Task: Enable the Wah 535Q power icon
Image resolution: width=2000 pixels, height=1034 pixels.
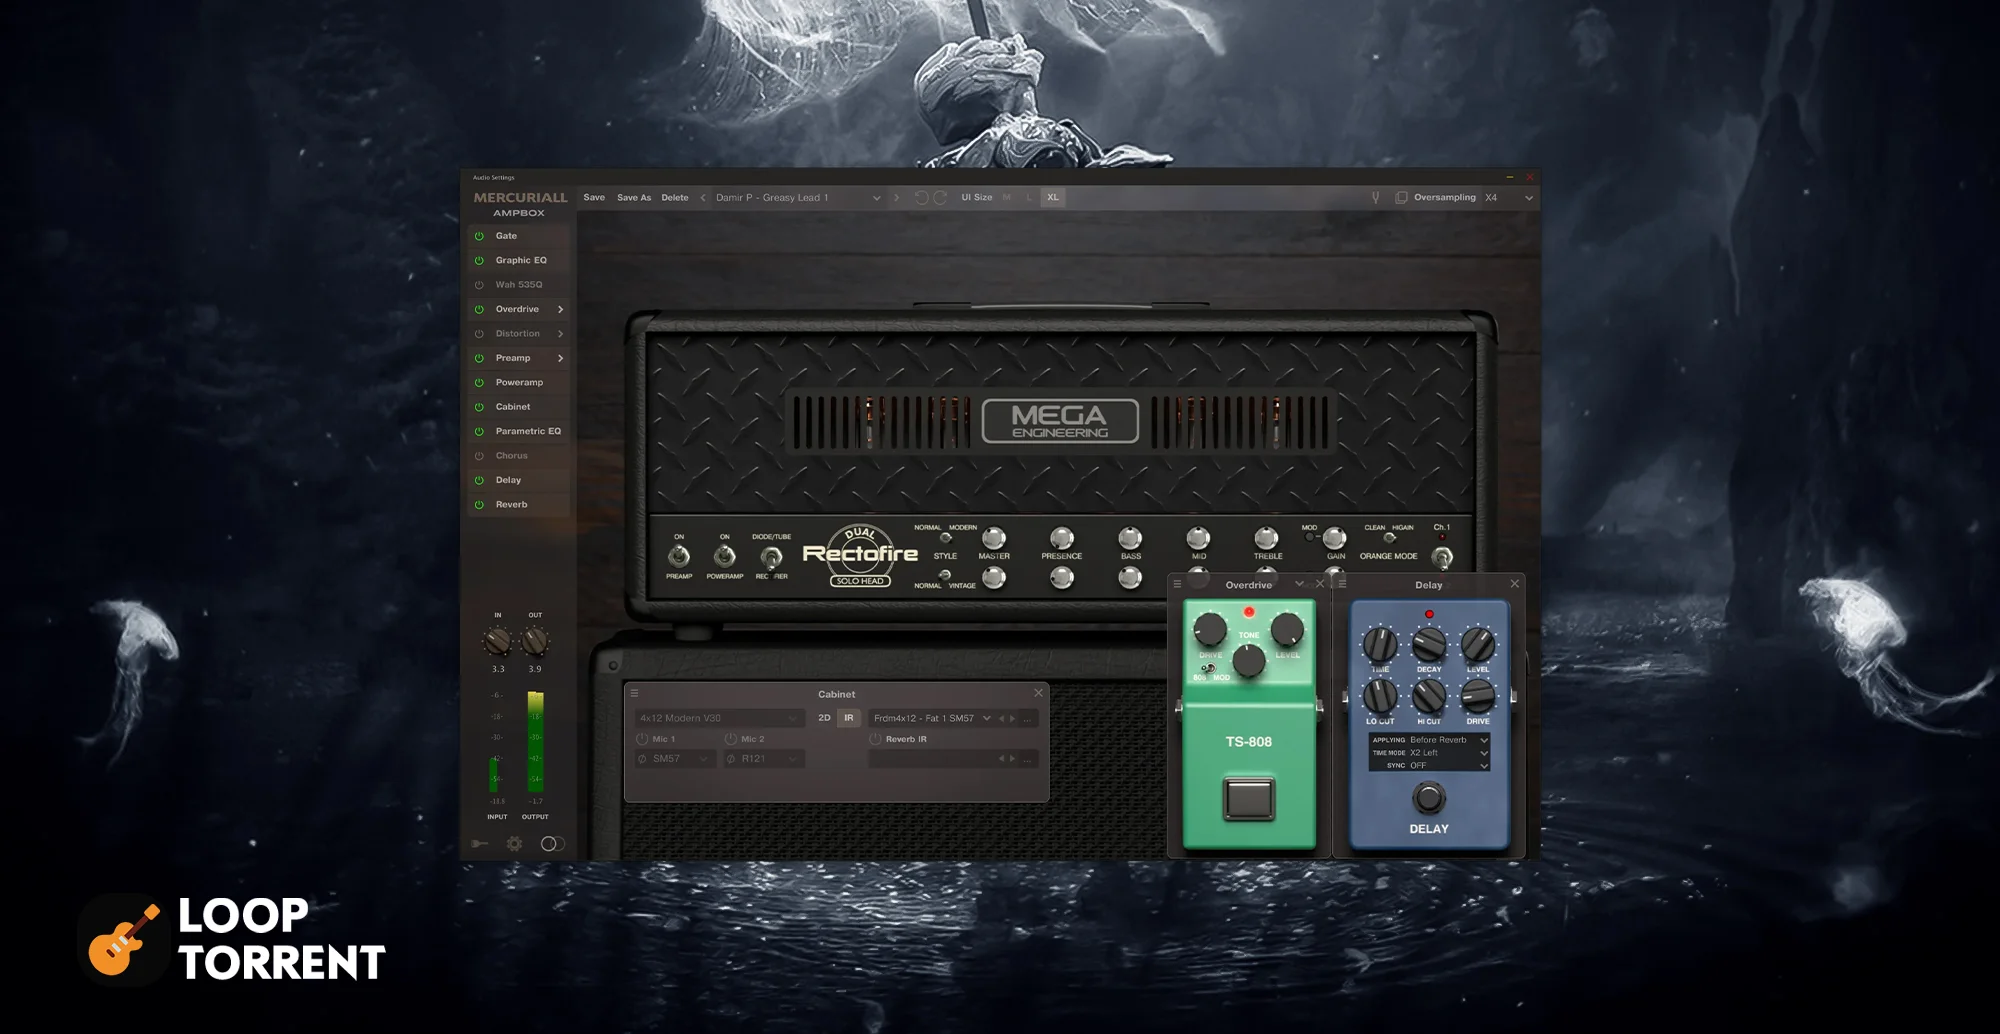Action: 479,285
